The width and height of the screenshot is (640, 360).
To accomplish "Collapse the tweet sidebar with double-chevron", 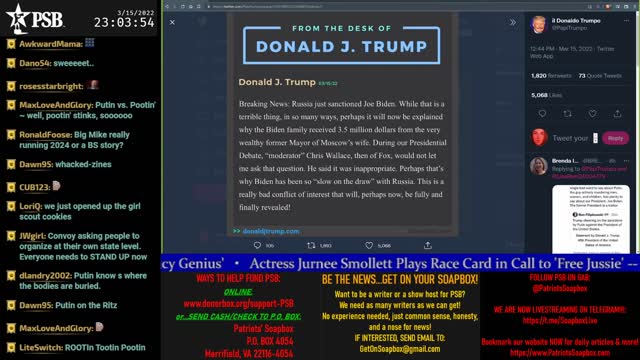I will click(513, 22).
